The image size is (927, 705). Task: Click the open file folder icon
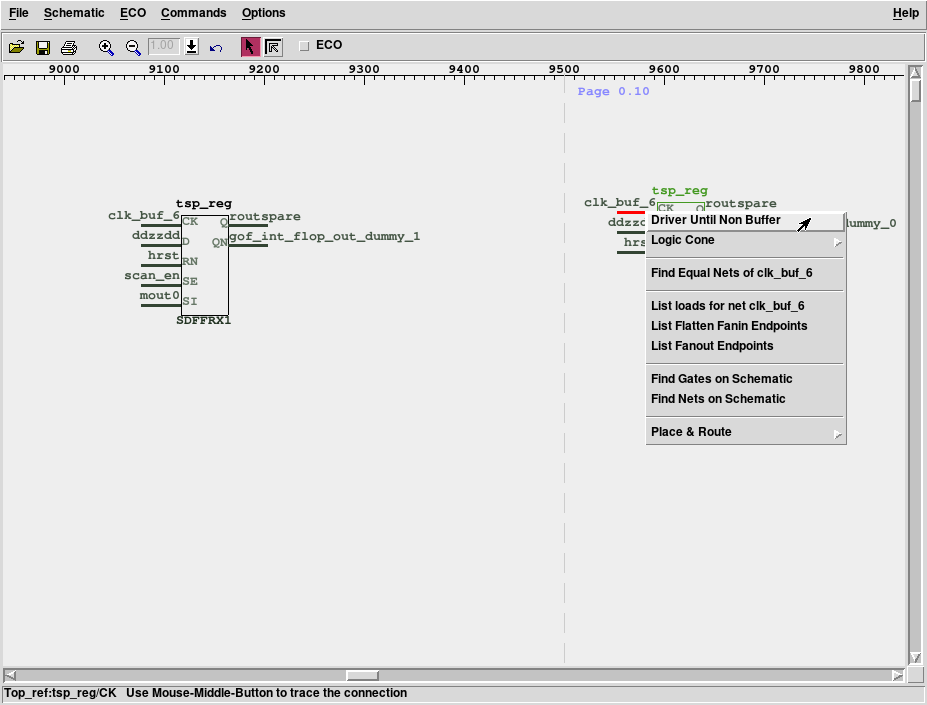16,47
